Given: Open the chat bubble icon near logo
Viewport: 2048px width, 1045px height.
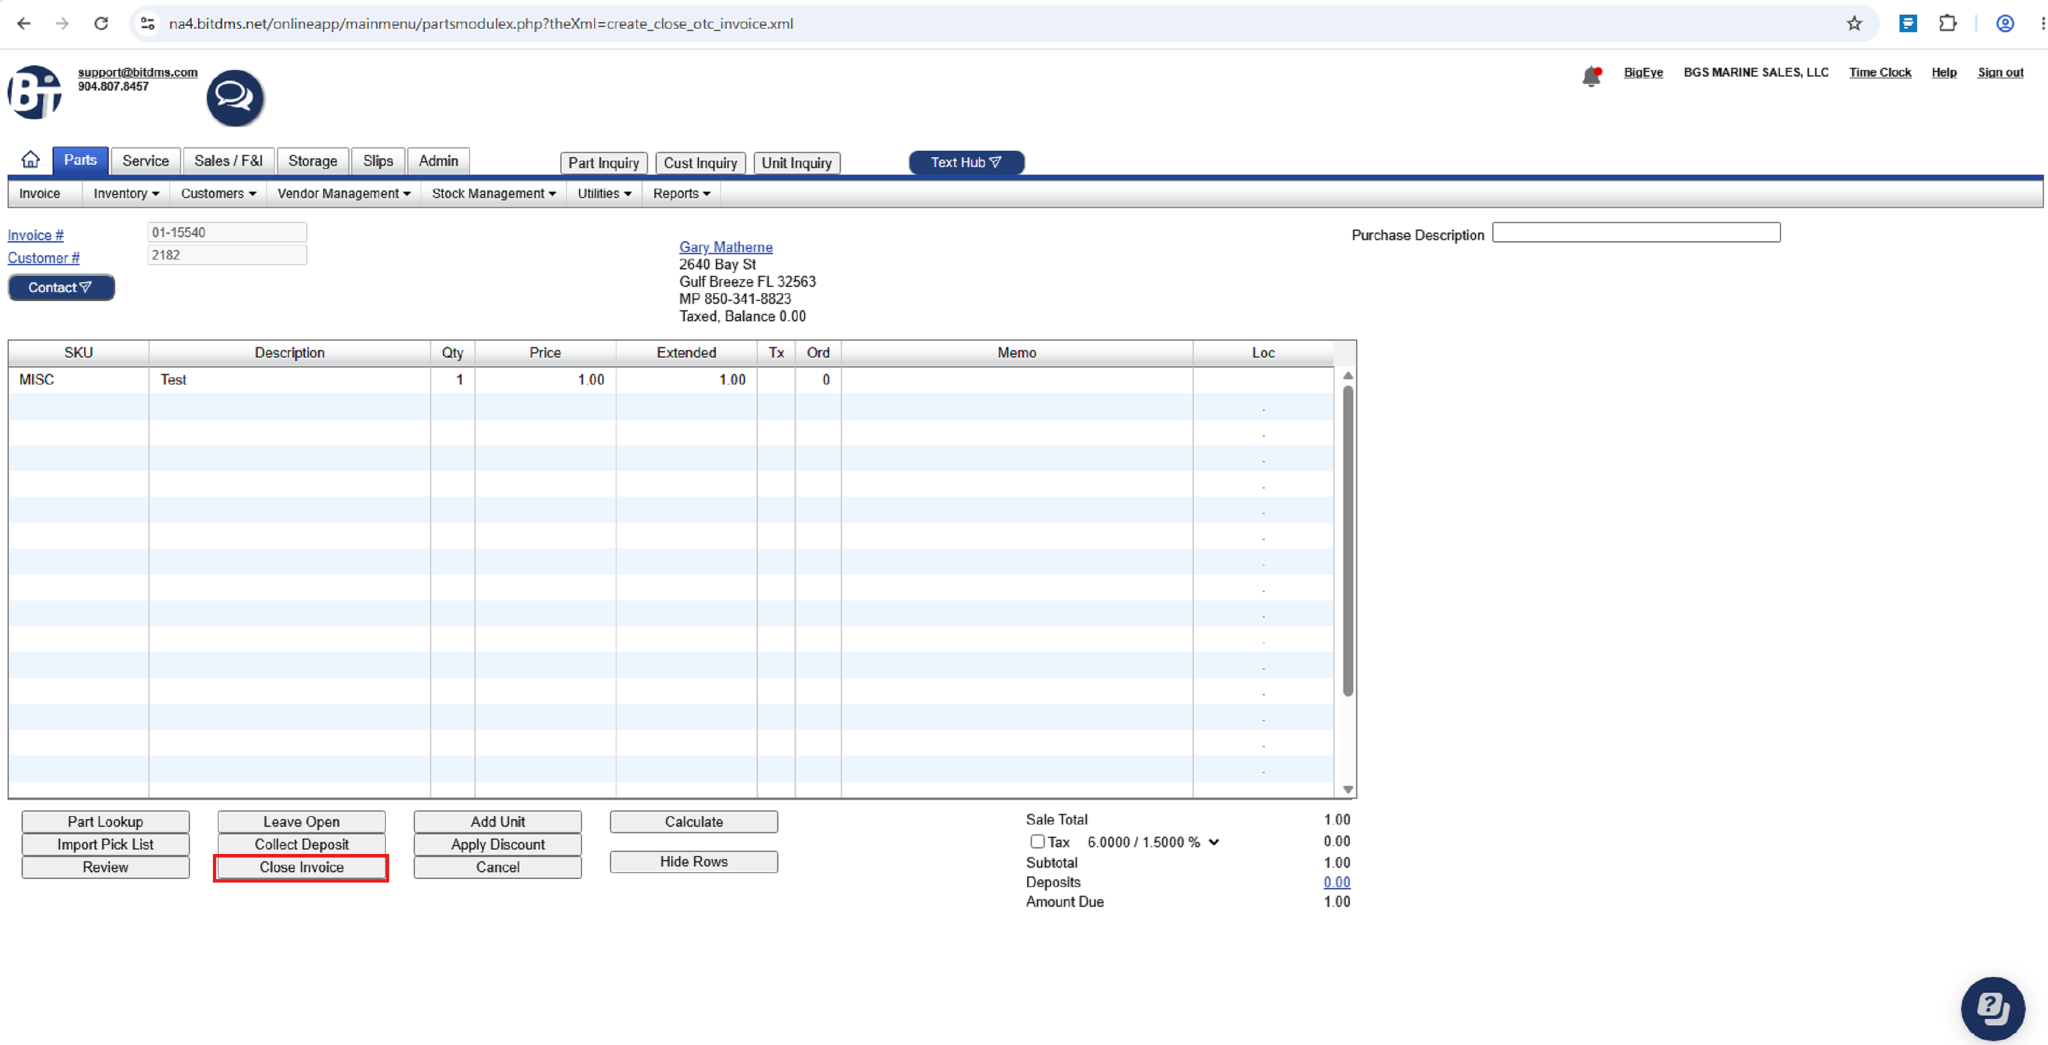Looking at the screenshot, I should click(x=235, y=97).
